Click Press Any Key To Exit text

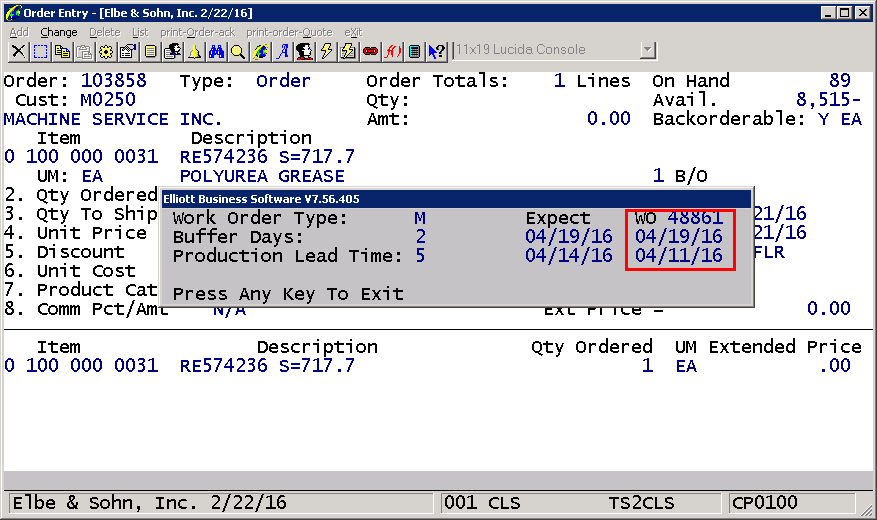pos(288,294)
